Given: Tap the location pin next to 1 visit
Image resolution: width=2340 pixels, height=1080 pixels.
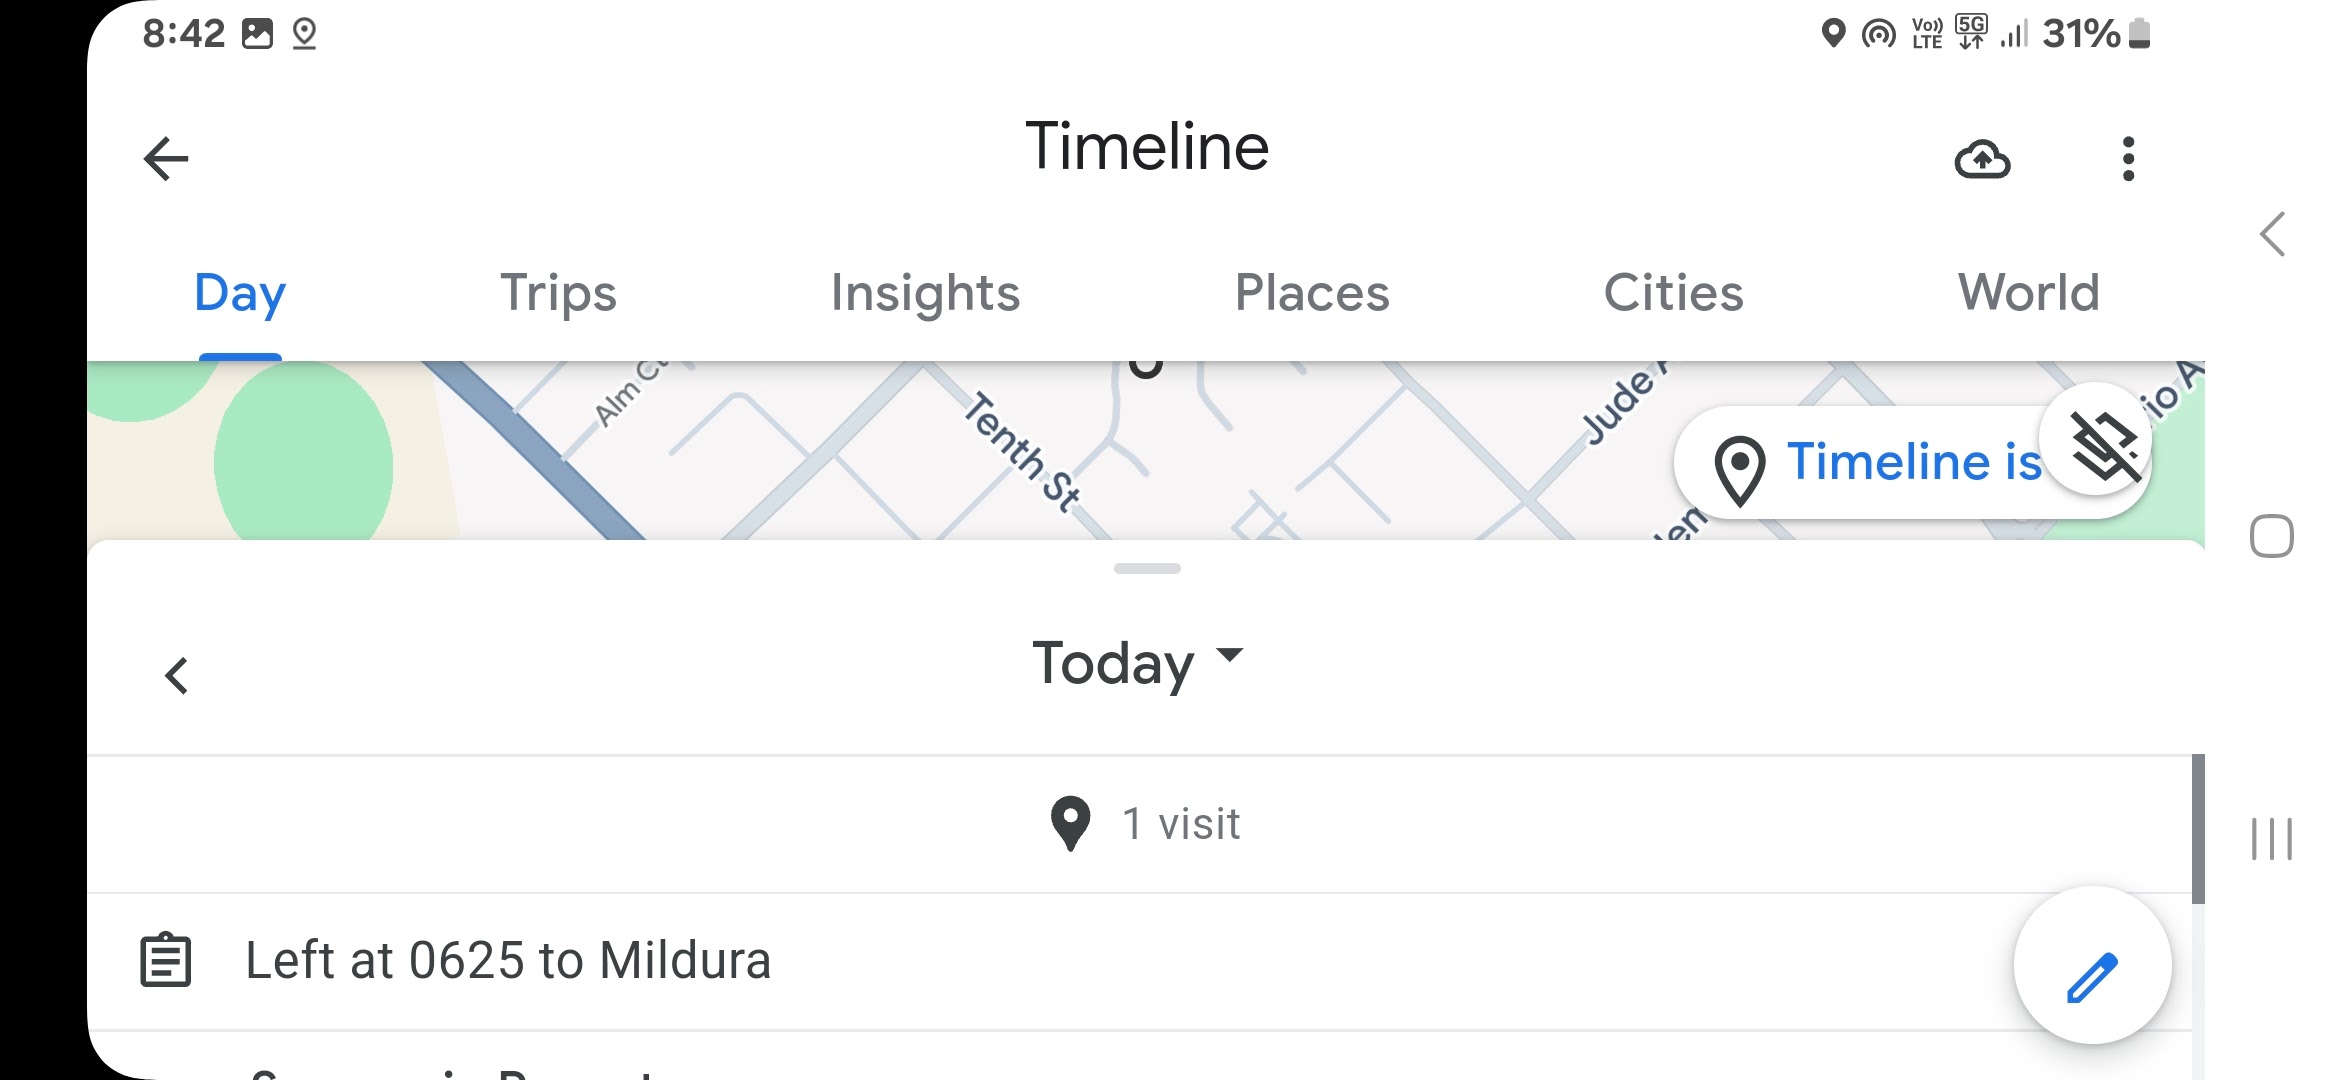Looking at the screenshot, I should click(x=1071, y=823).
